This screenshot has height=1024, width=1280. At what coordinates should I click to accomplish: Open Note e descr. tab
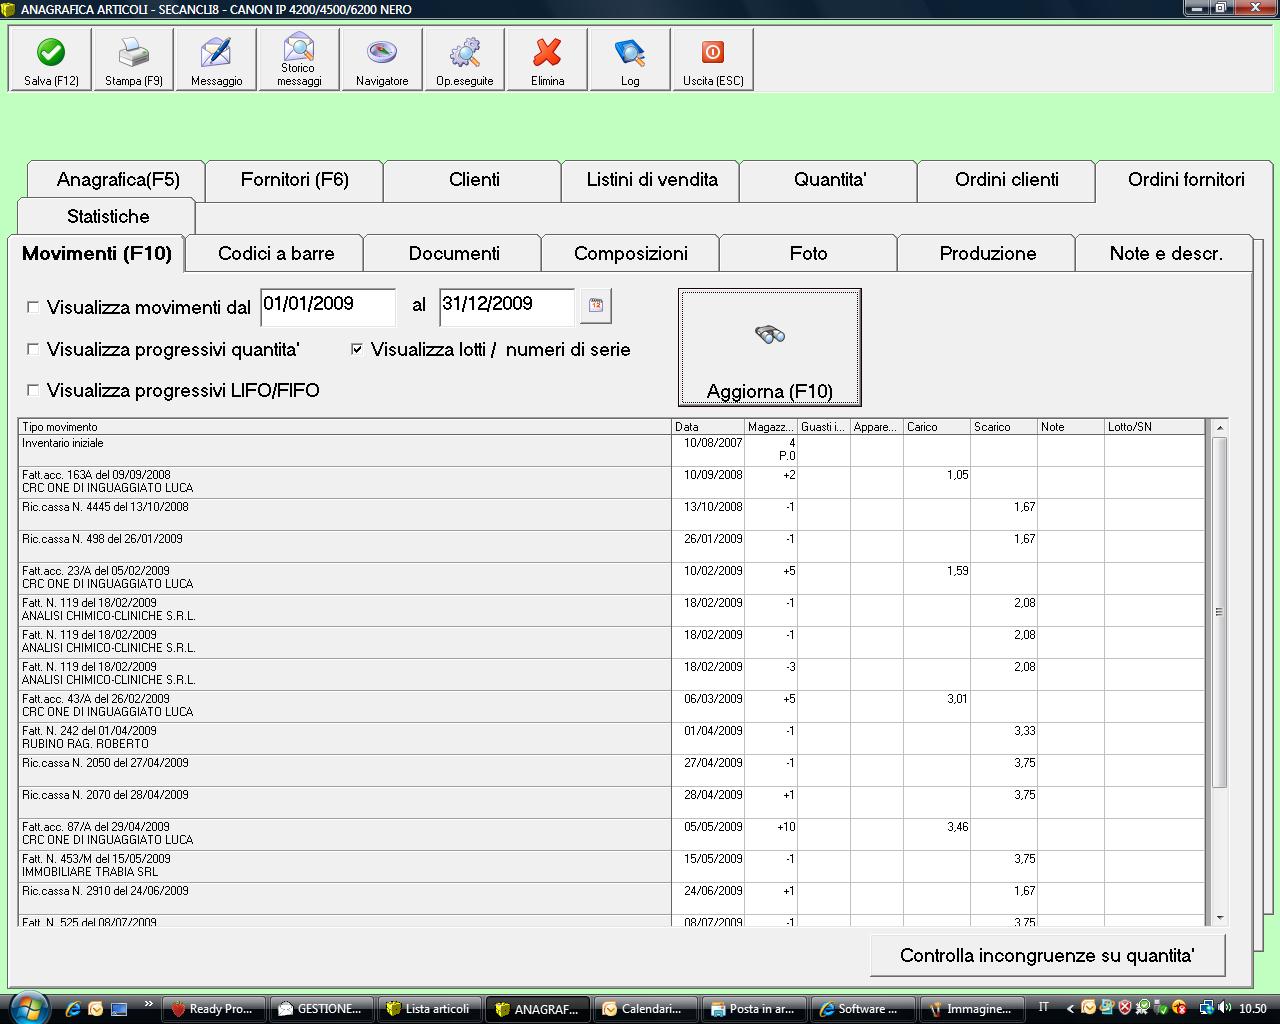click(x=1165, y=254)
